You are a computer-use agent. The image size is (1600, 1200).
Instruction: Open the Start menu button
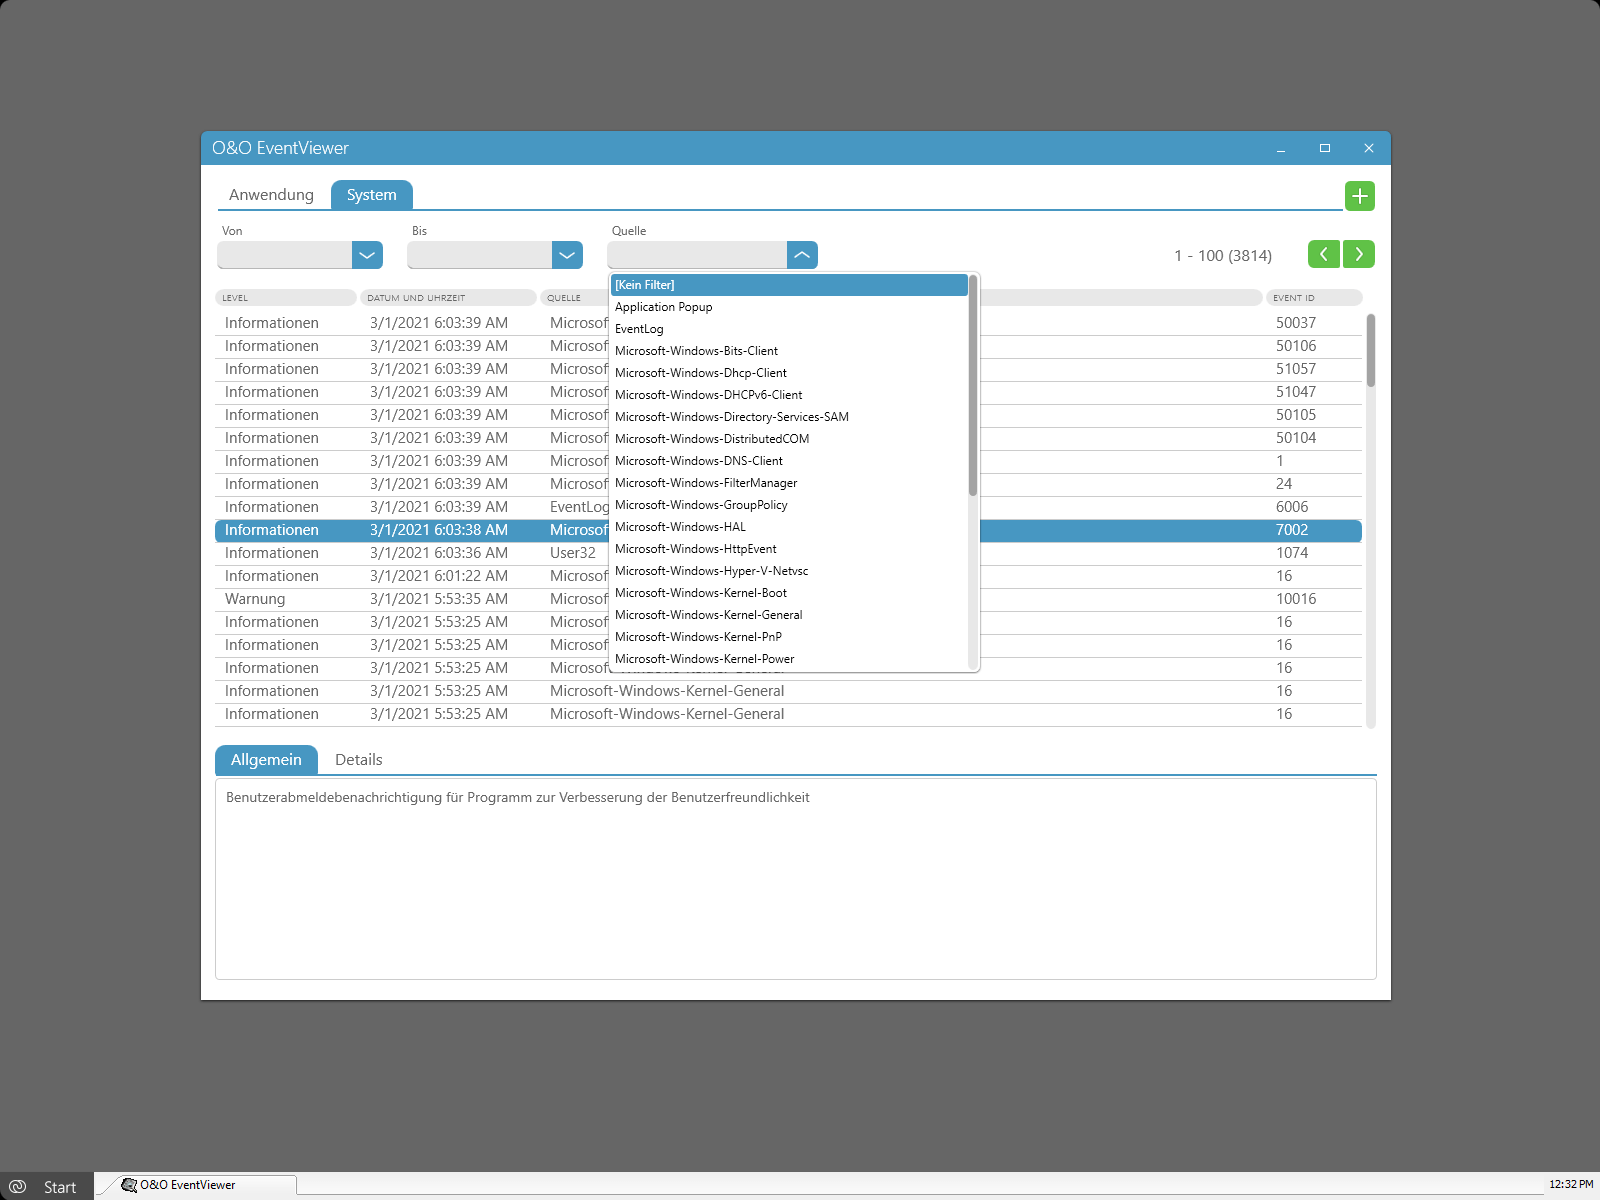click(46, 1186)
